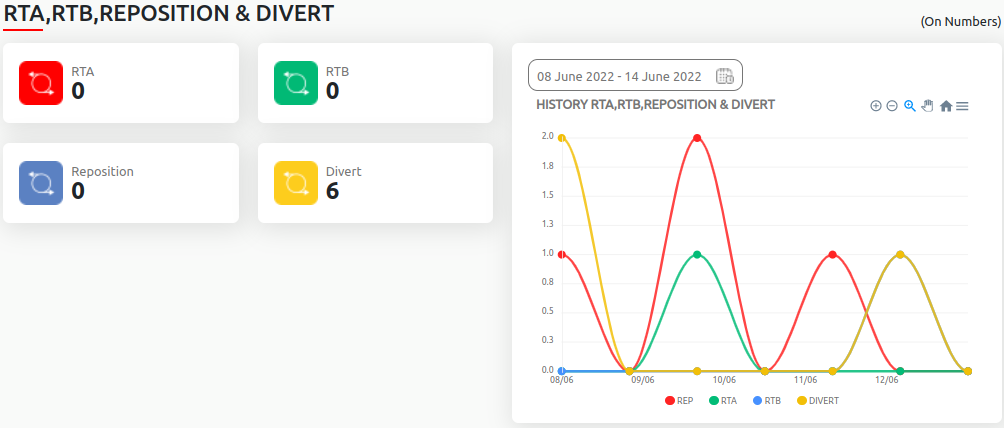Click the REP peak point at 2.0
The height and width of the screenshot is (428, 1004).
click(x=697, y=138)
